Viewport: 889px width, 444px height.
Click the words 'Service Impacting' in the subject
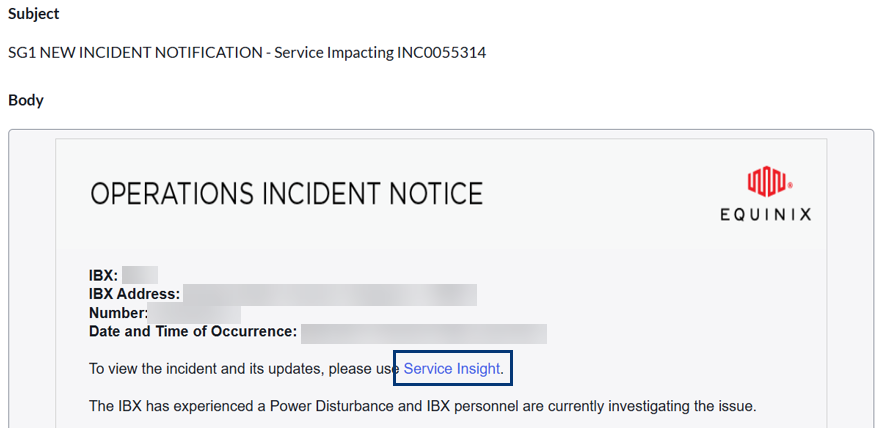click(333, 53)
